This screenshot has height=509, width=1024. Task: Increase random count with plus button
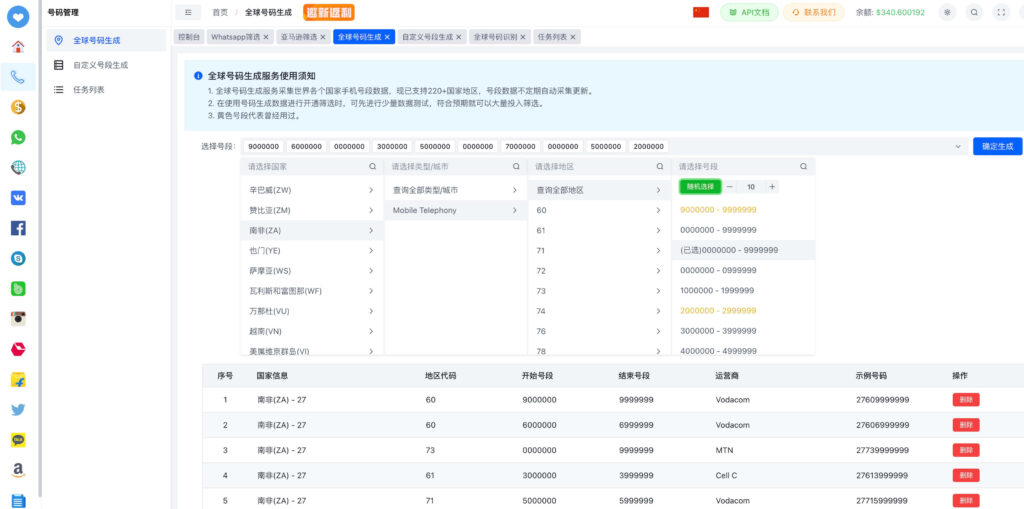773,187
